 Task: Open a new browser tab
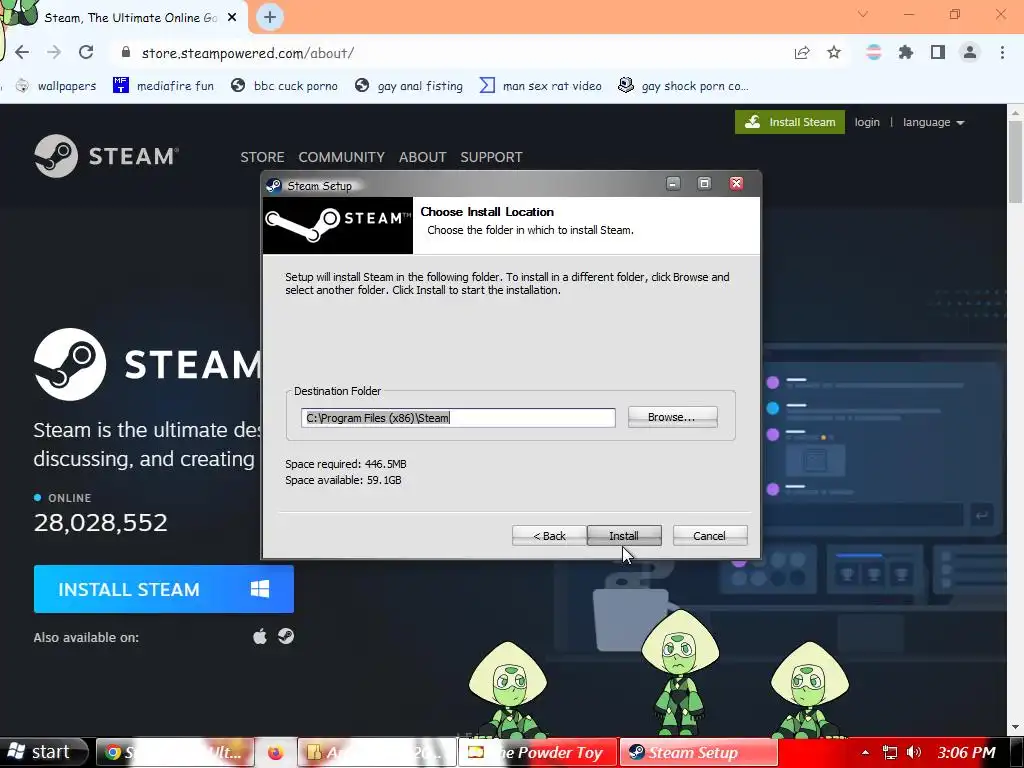[270, 17]
